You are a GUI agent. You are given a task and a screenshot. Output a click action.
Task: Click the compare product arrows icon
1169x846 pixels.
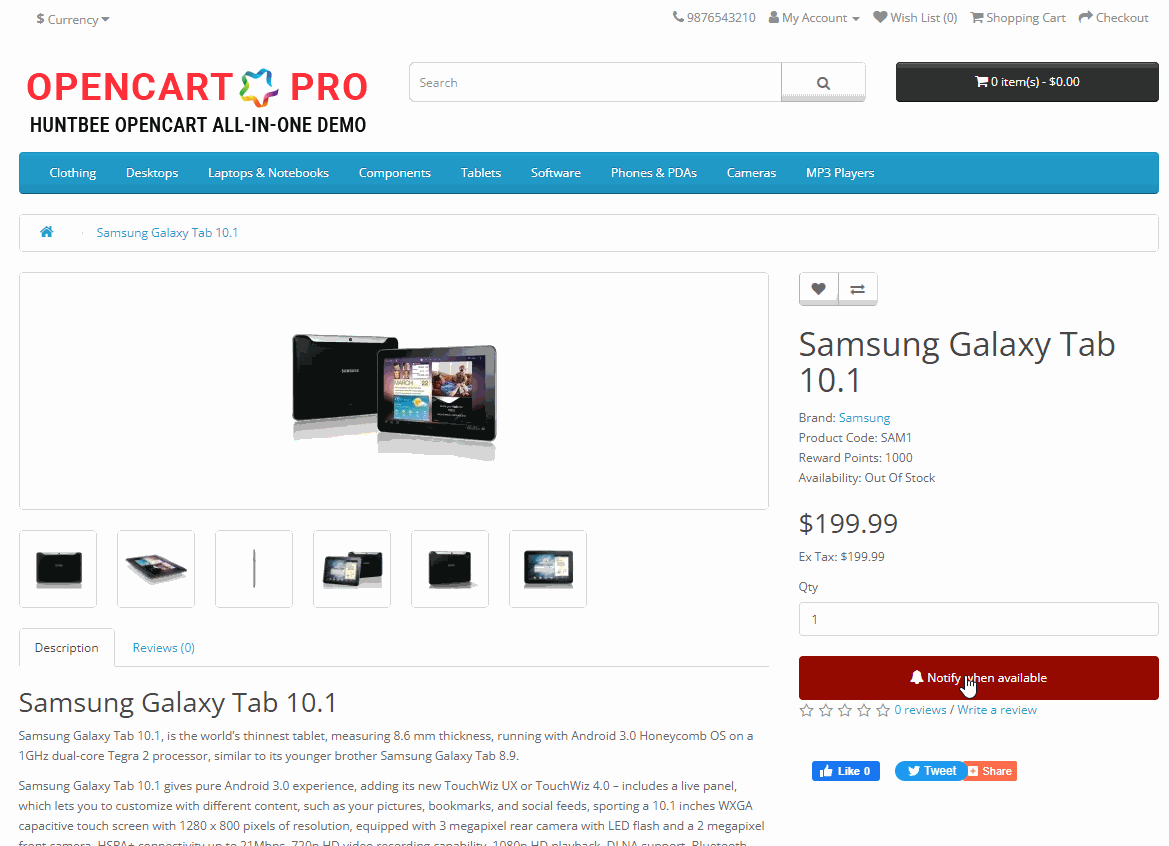point(857,289)
